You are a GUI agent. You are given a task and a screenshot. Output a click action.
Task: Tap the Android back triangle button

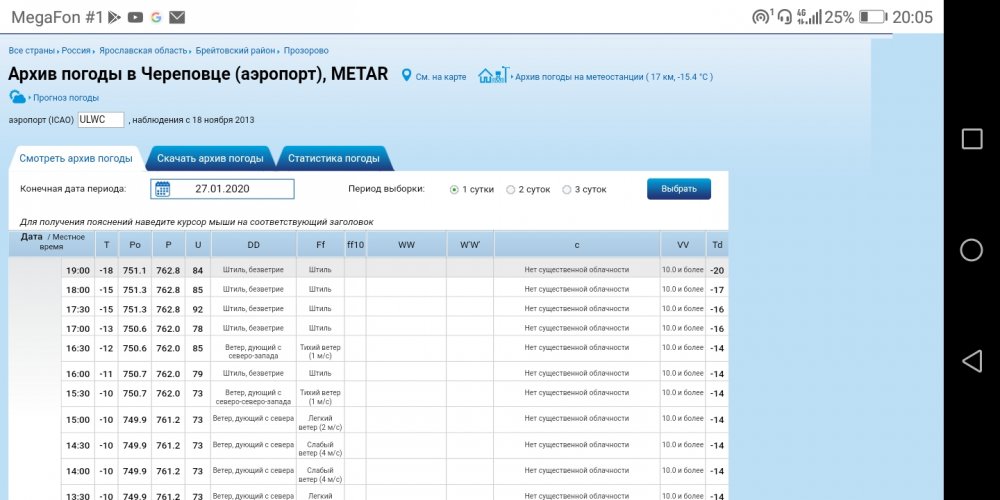971,361
